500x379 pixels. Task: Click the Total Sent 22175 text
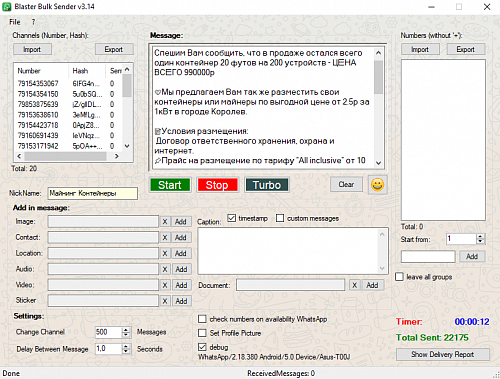[x=432, y=338]
